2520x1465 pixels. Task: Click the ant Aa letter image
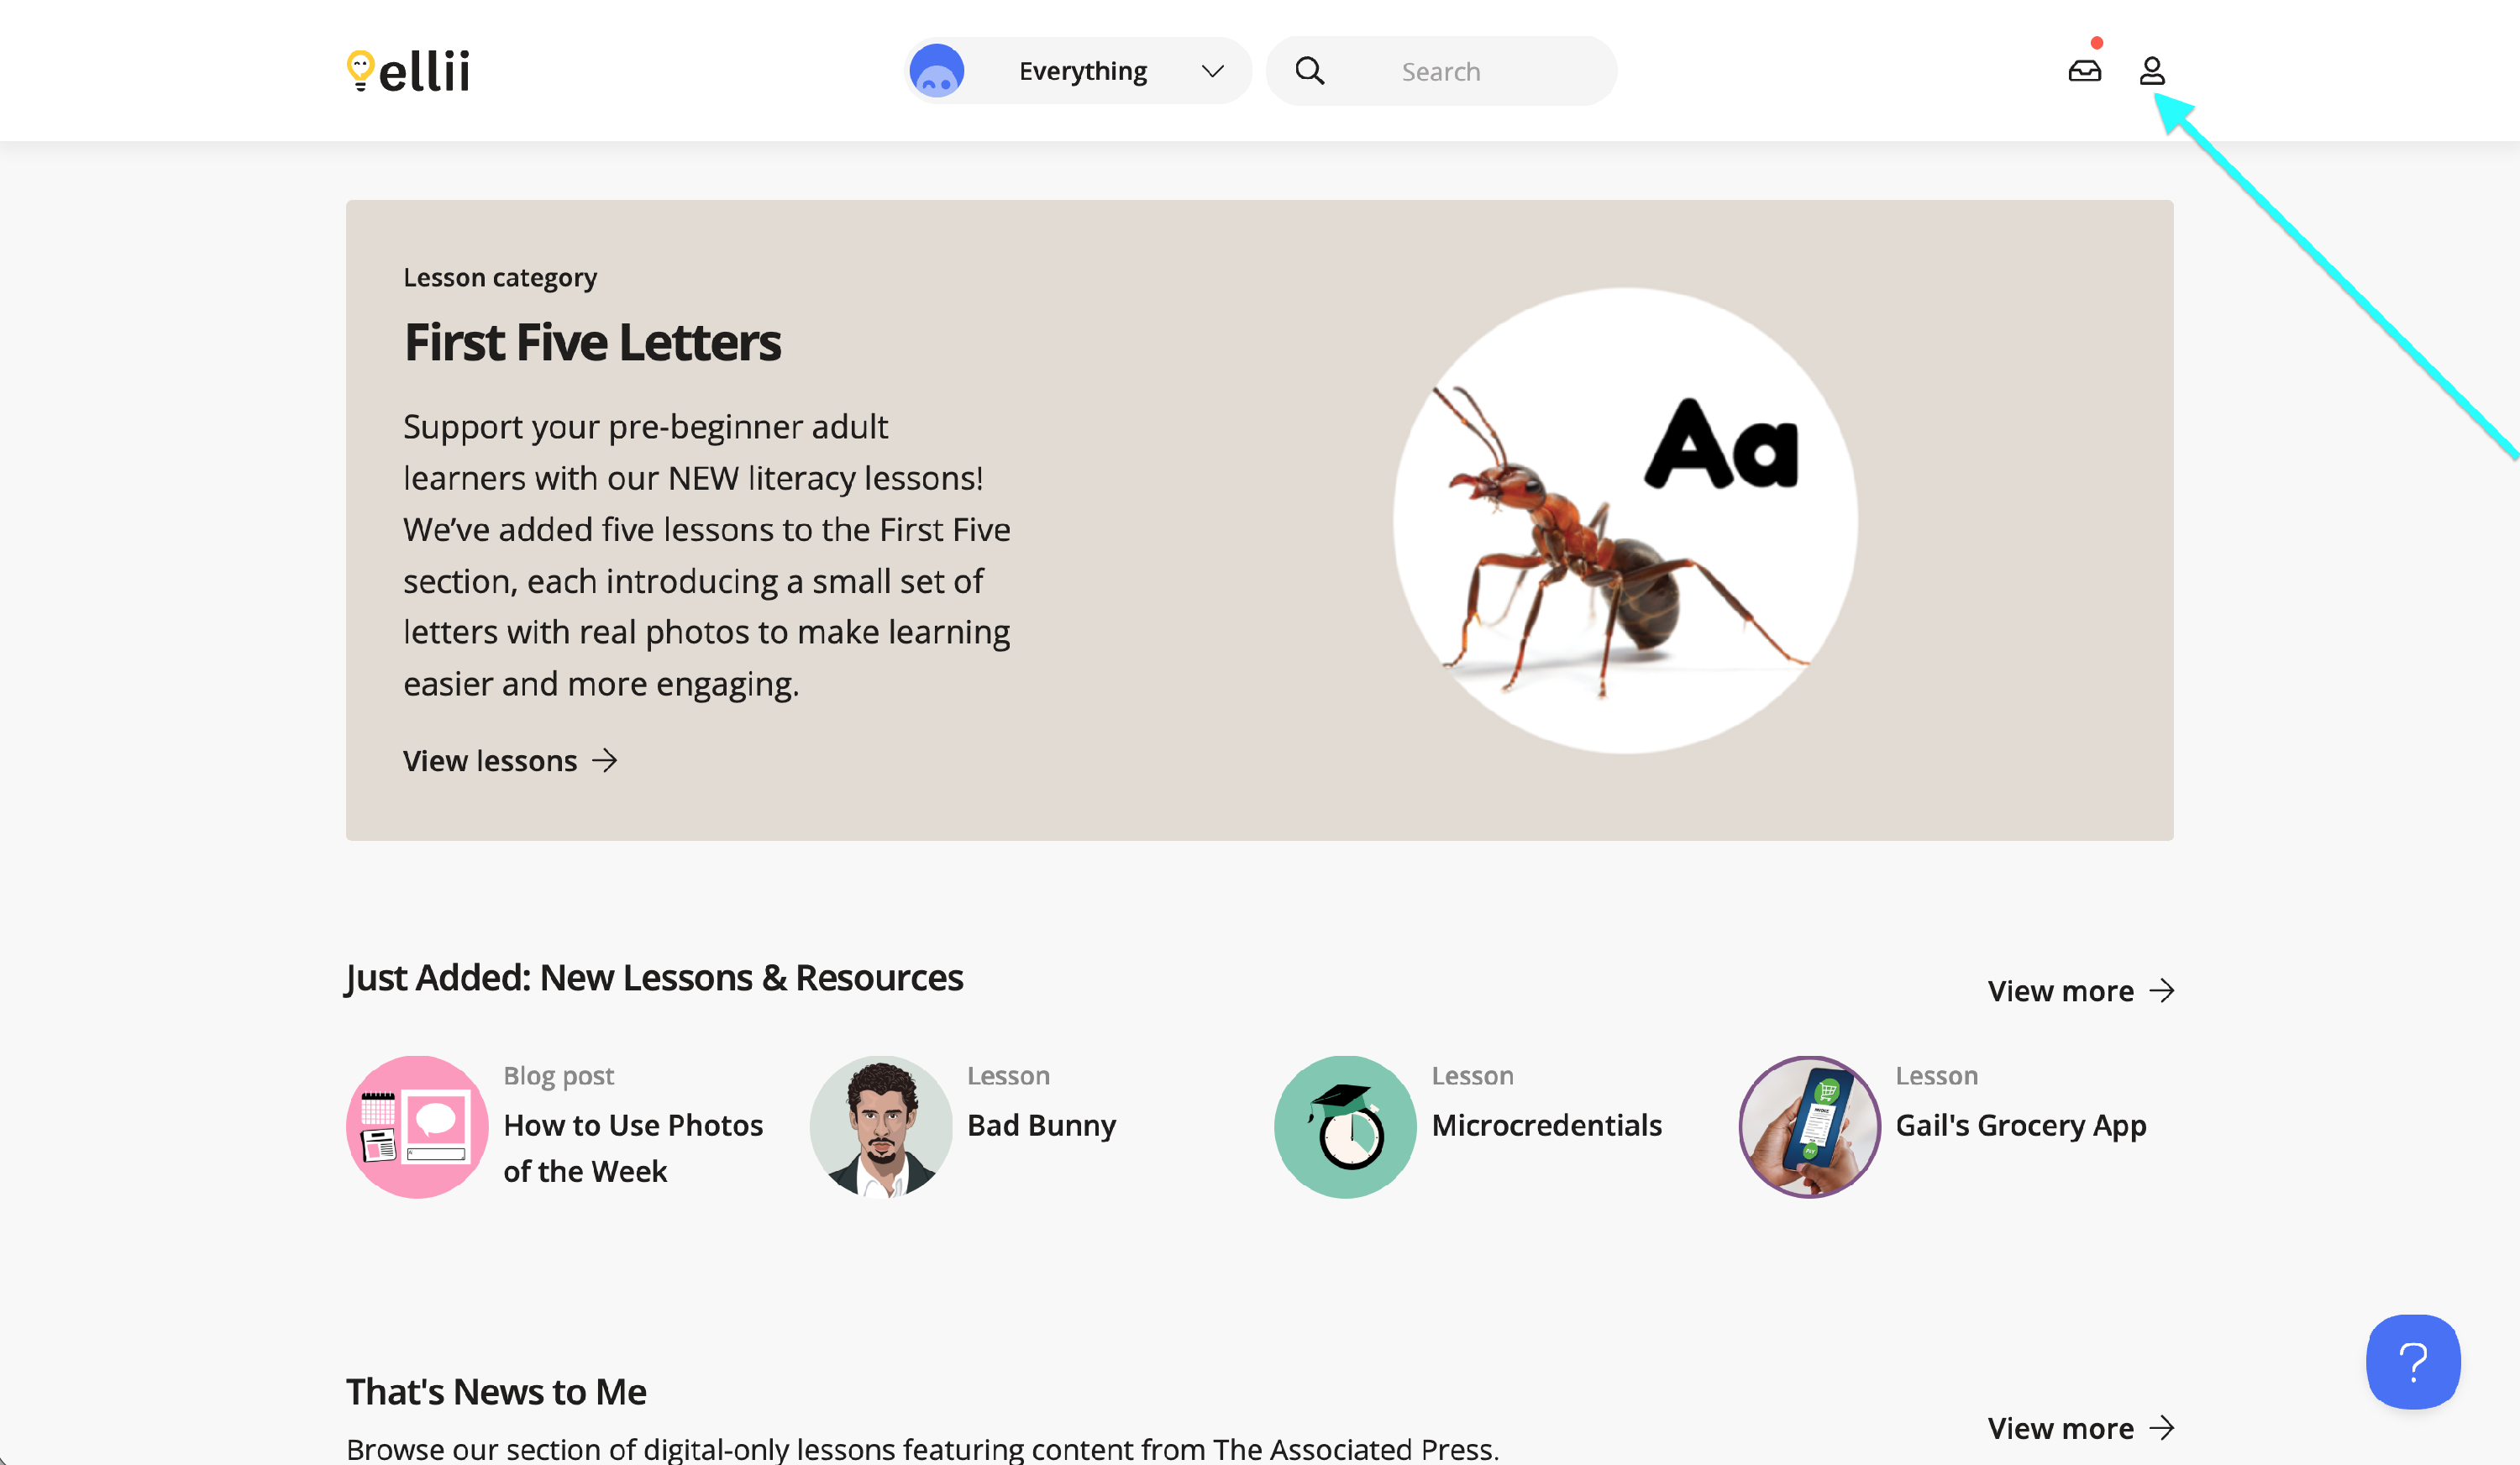(1625, 520)
